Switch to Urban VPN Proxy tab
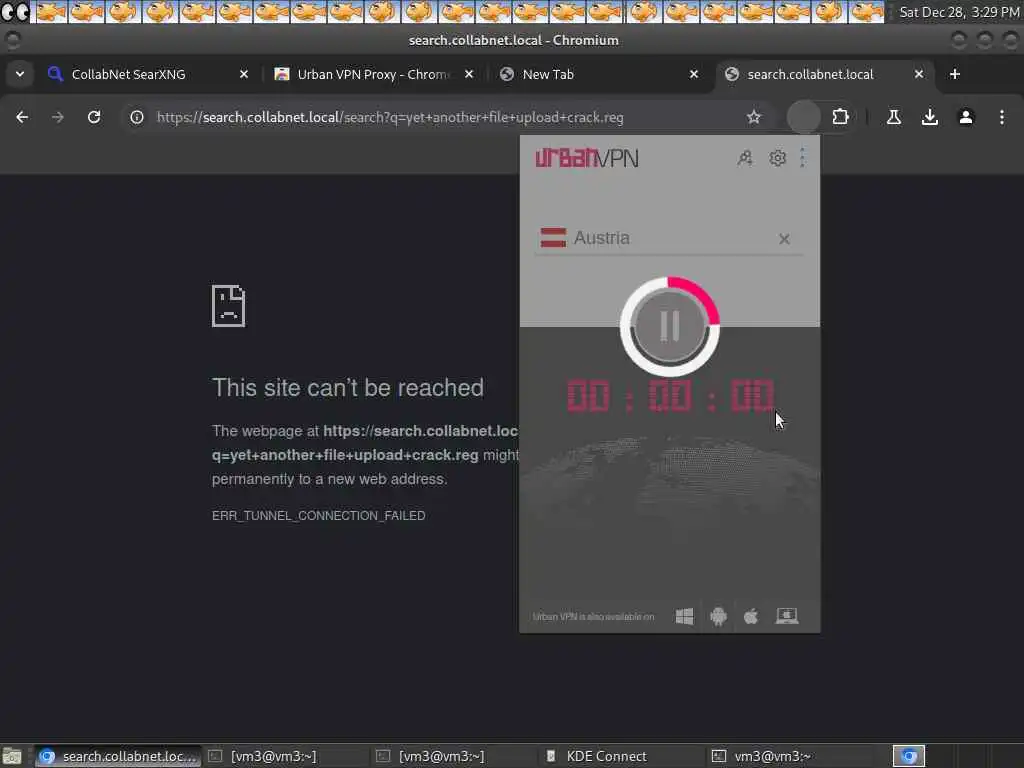Viewport: 1024px width, 768px height. pos(373,74)
